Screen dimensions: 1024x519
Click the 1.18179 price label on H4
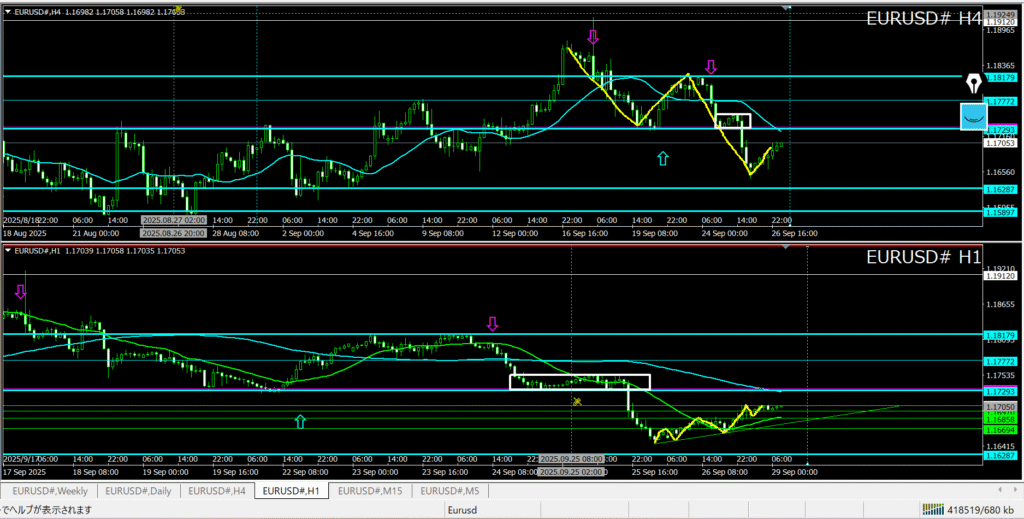[x=1000, y=77]
